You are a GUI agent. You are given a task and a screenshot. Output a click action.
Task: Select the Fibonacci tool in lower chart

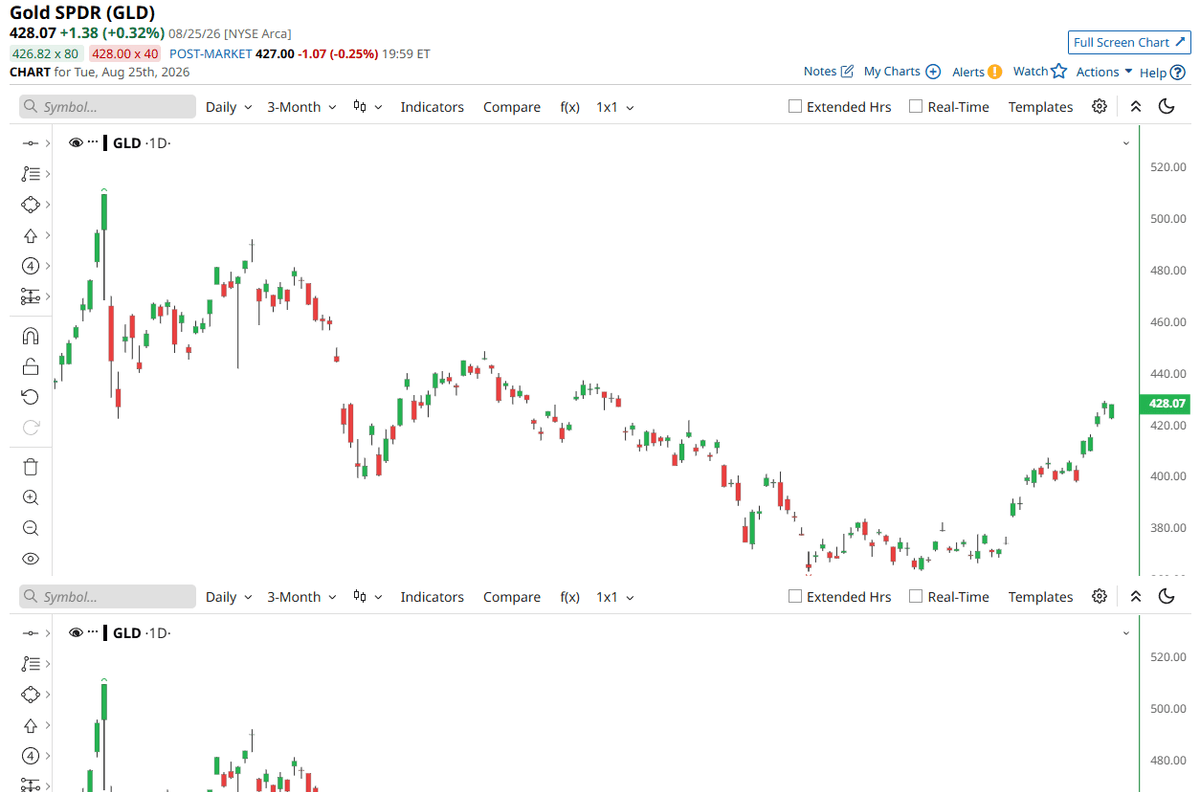pyautogui.click(x=30, y=664)
